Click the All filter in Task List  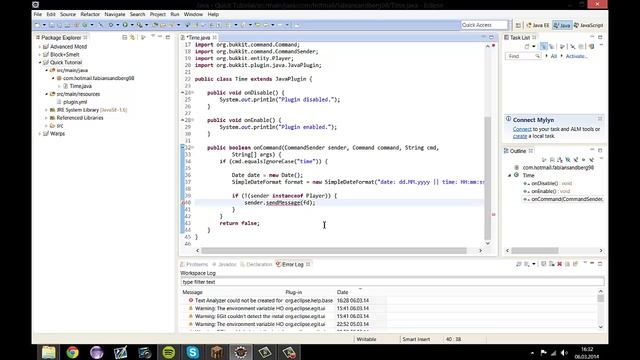pyautogui.click(x=553, y=56)
